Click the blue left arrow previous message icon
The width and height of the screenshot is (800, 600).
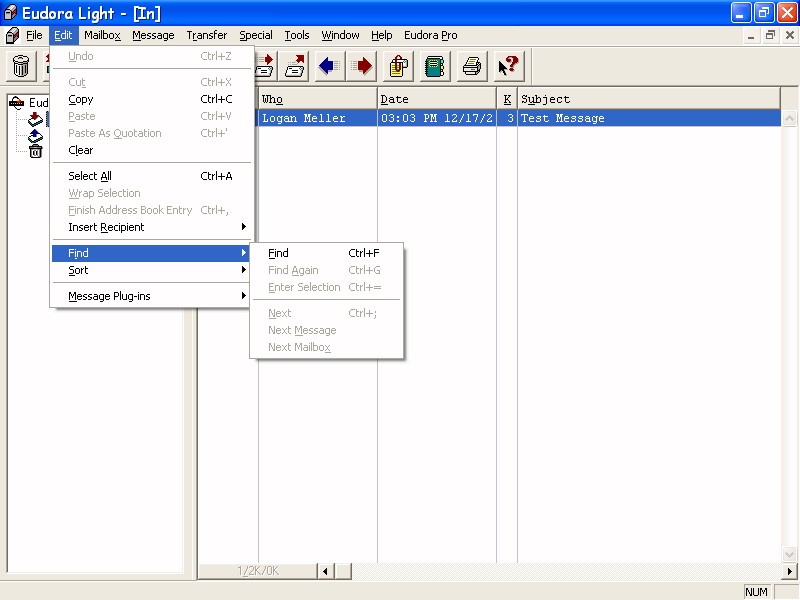pos(330,66)
